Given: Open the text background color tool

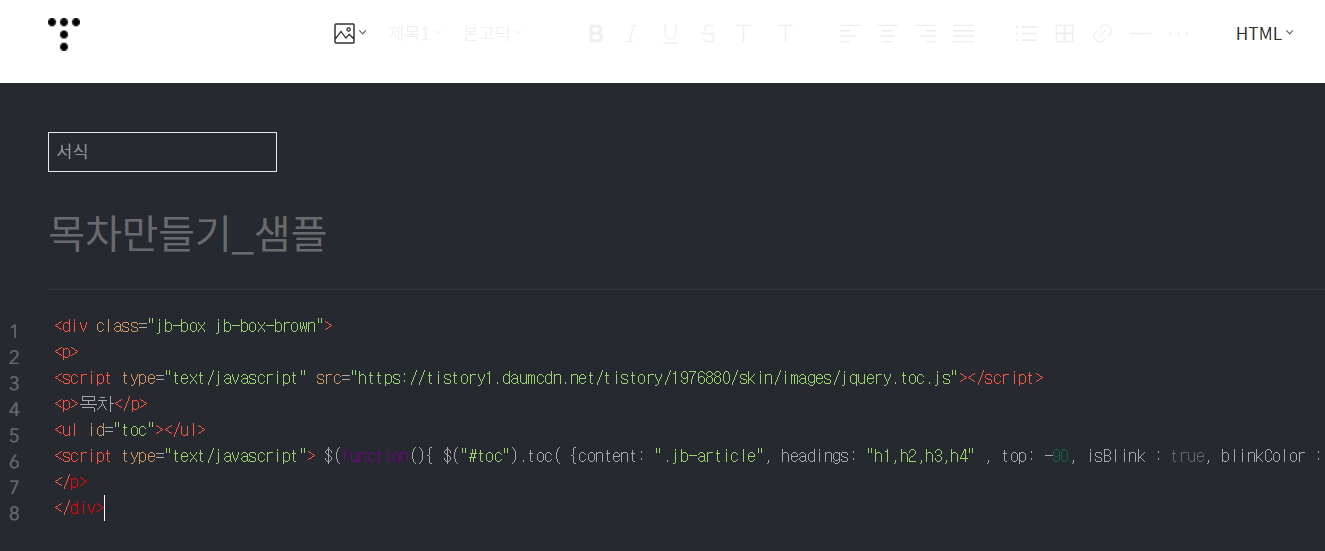Looking at the screenshot, I should coord(785,34).
